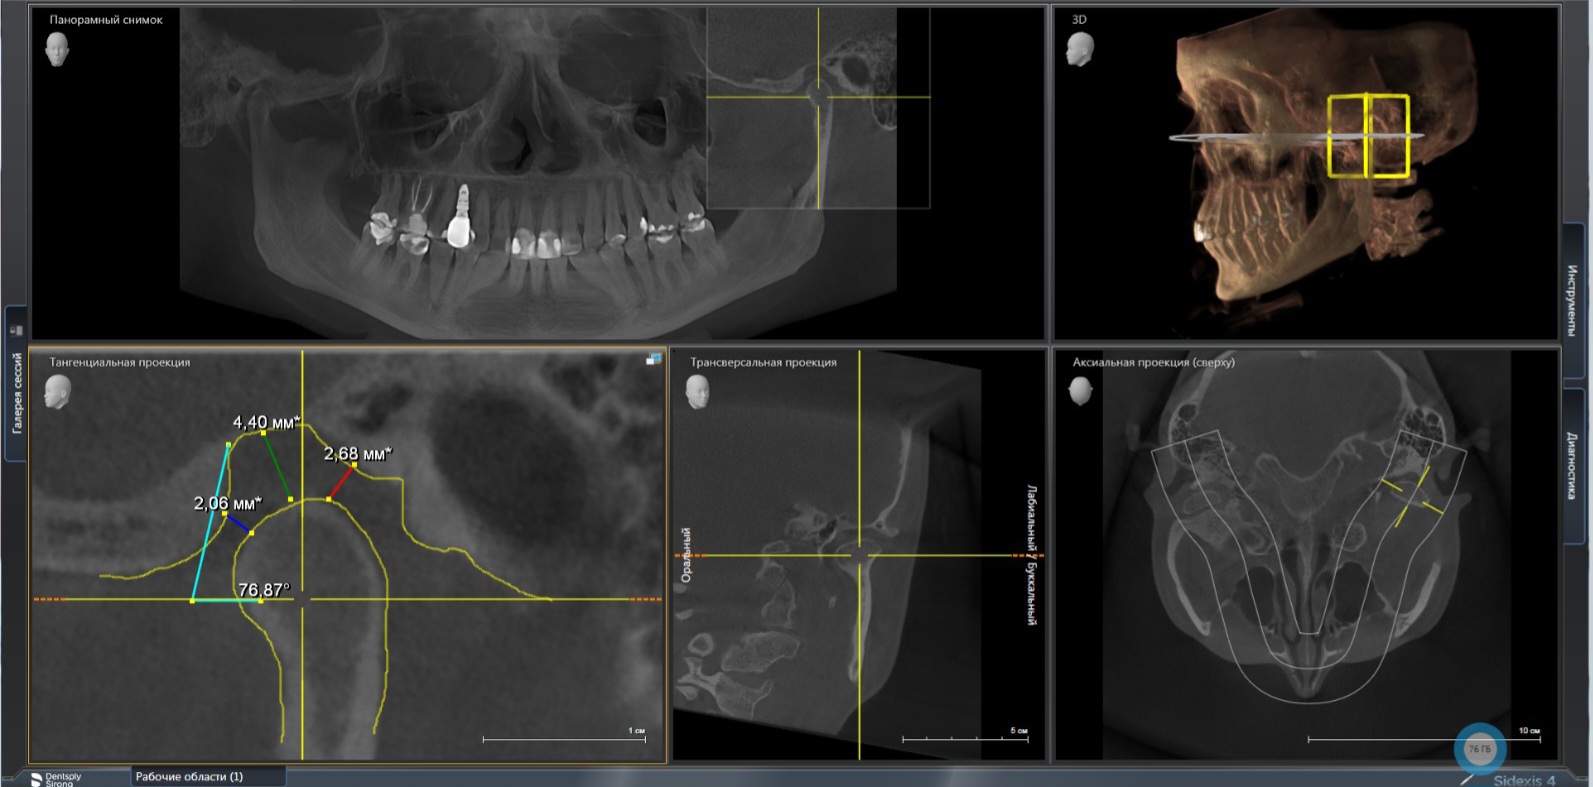Viewport: 1593px width, 787px height.
Task: Click head orientation icon in transversal projection
Action: (698, 392)
